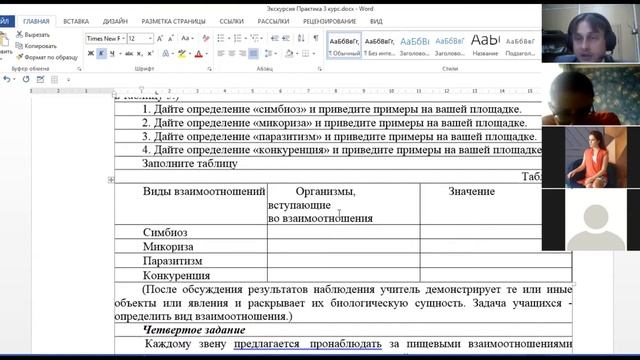Screen dimensions: 640x360
Task: Click the Paste clipboard icon
Action: pyautogui.click(x=4, y=40)
